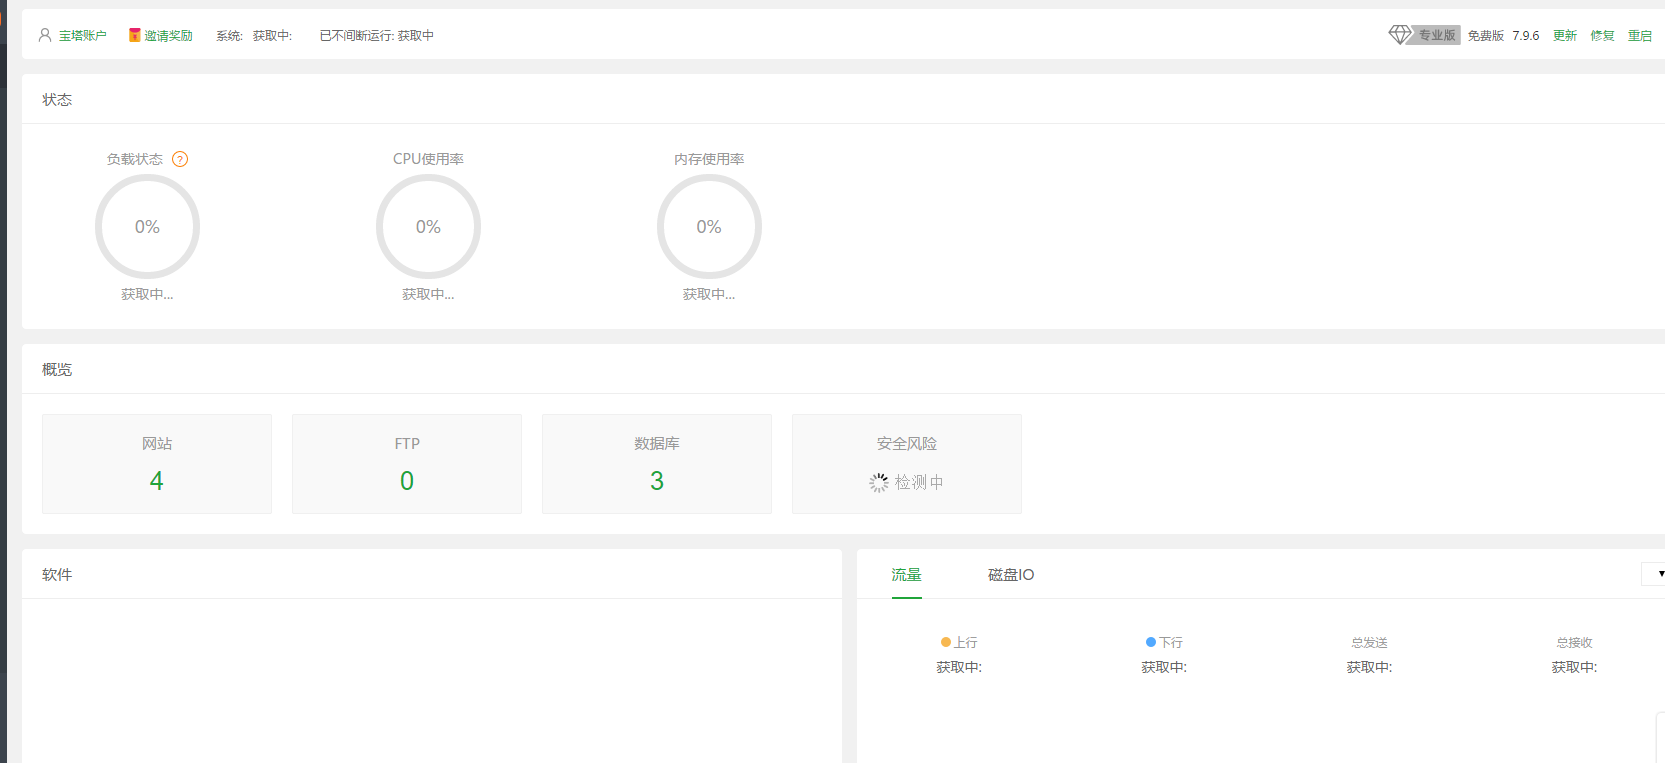Click the 更新 link in the top bar
The width and height of the screenshot is (1665, 763).
[x=1564, y=36]
